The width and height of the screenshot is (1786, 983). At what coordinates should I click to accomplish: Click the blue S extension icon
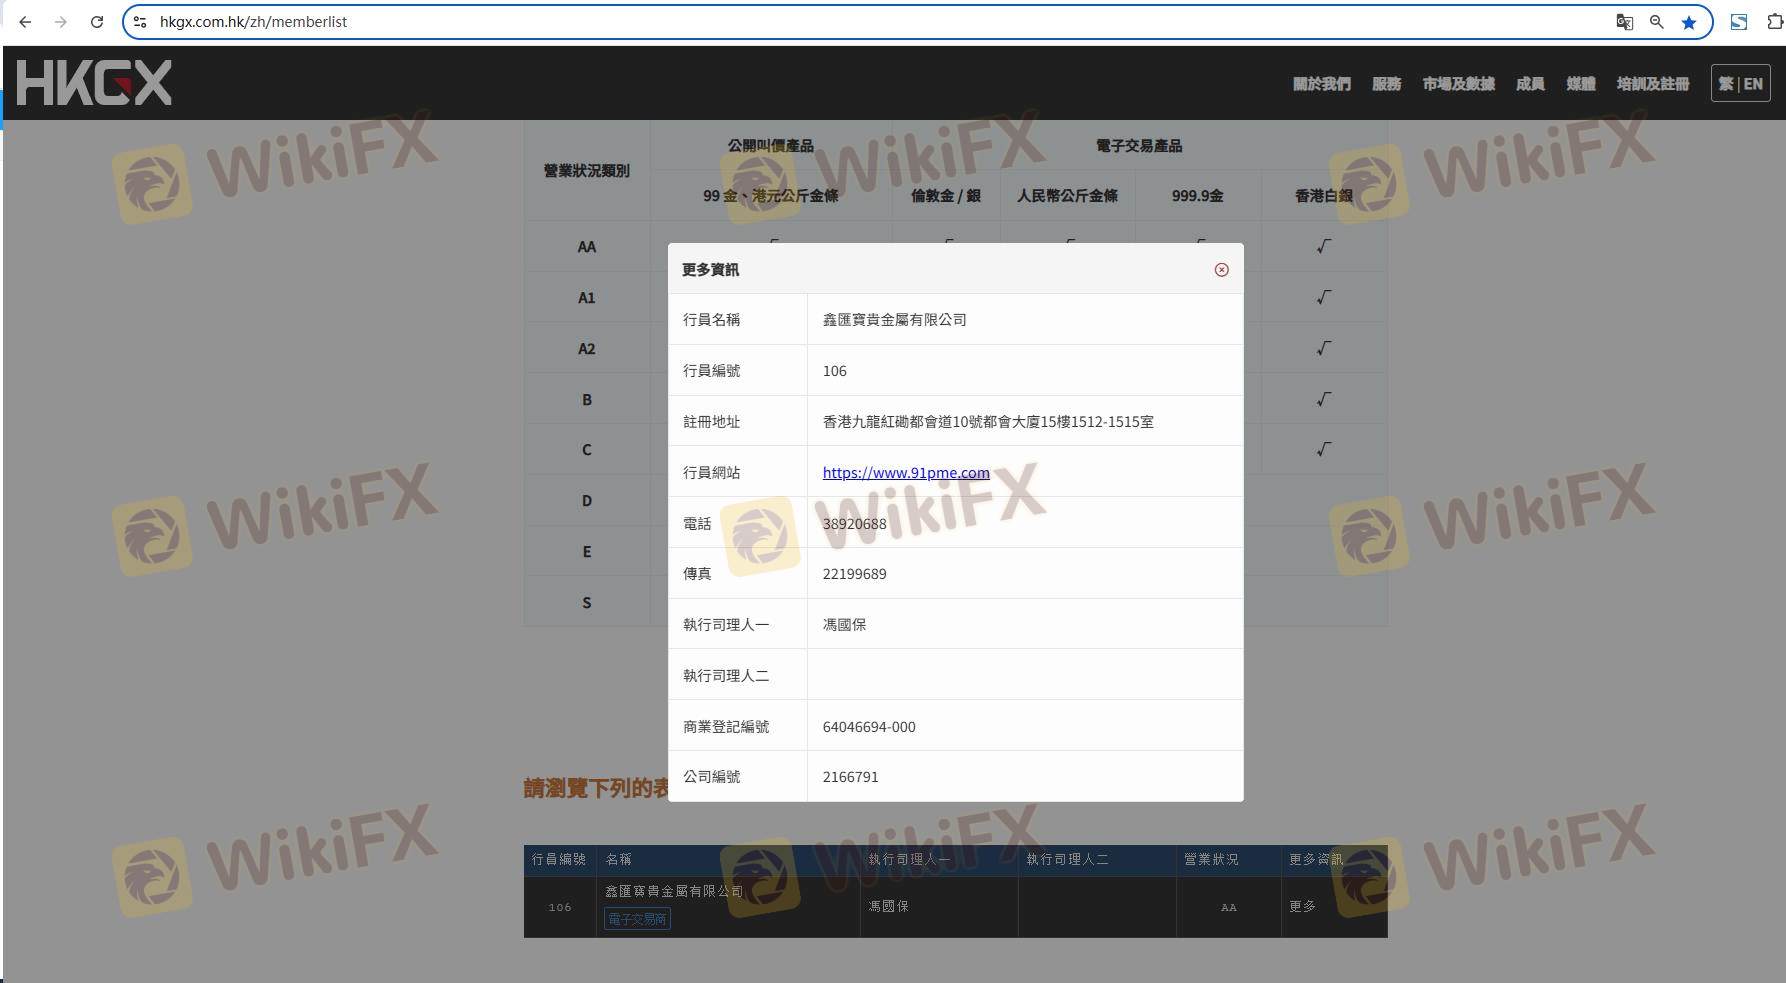pyautogui.click(x=1739, y=22)
